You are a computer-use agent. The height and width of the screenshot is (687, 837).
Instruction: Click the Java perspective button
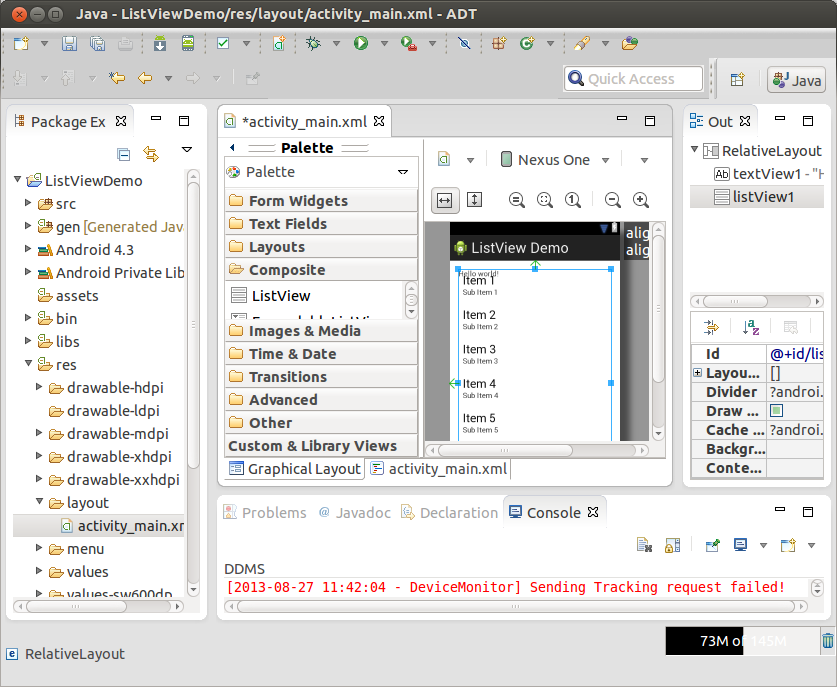[797, 79]
